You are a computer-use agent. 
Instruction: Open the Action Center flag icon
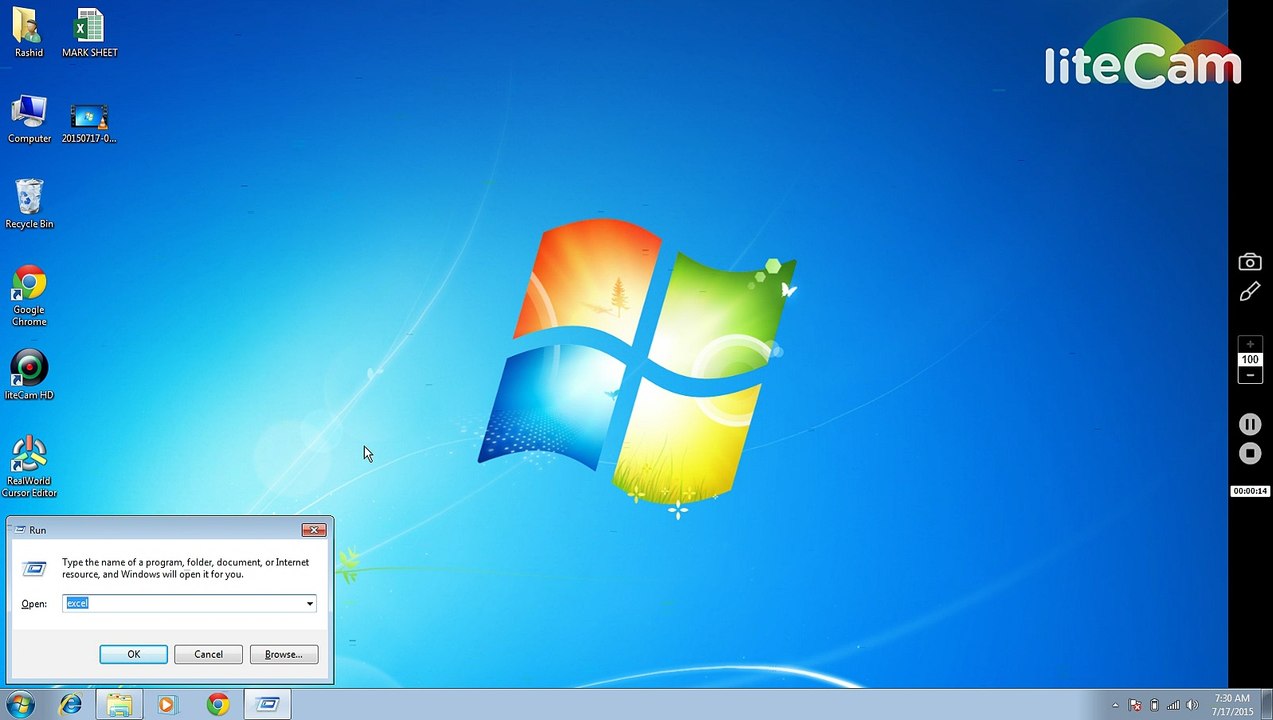[1135, 705]
